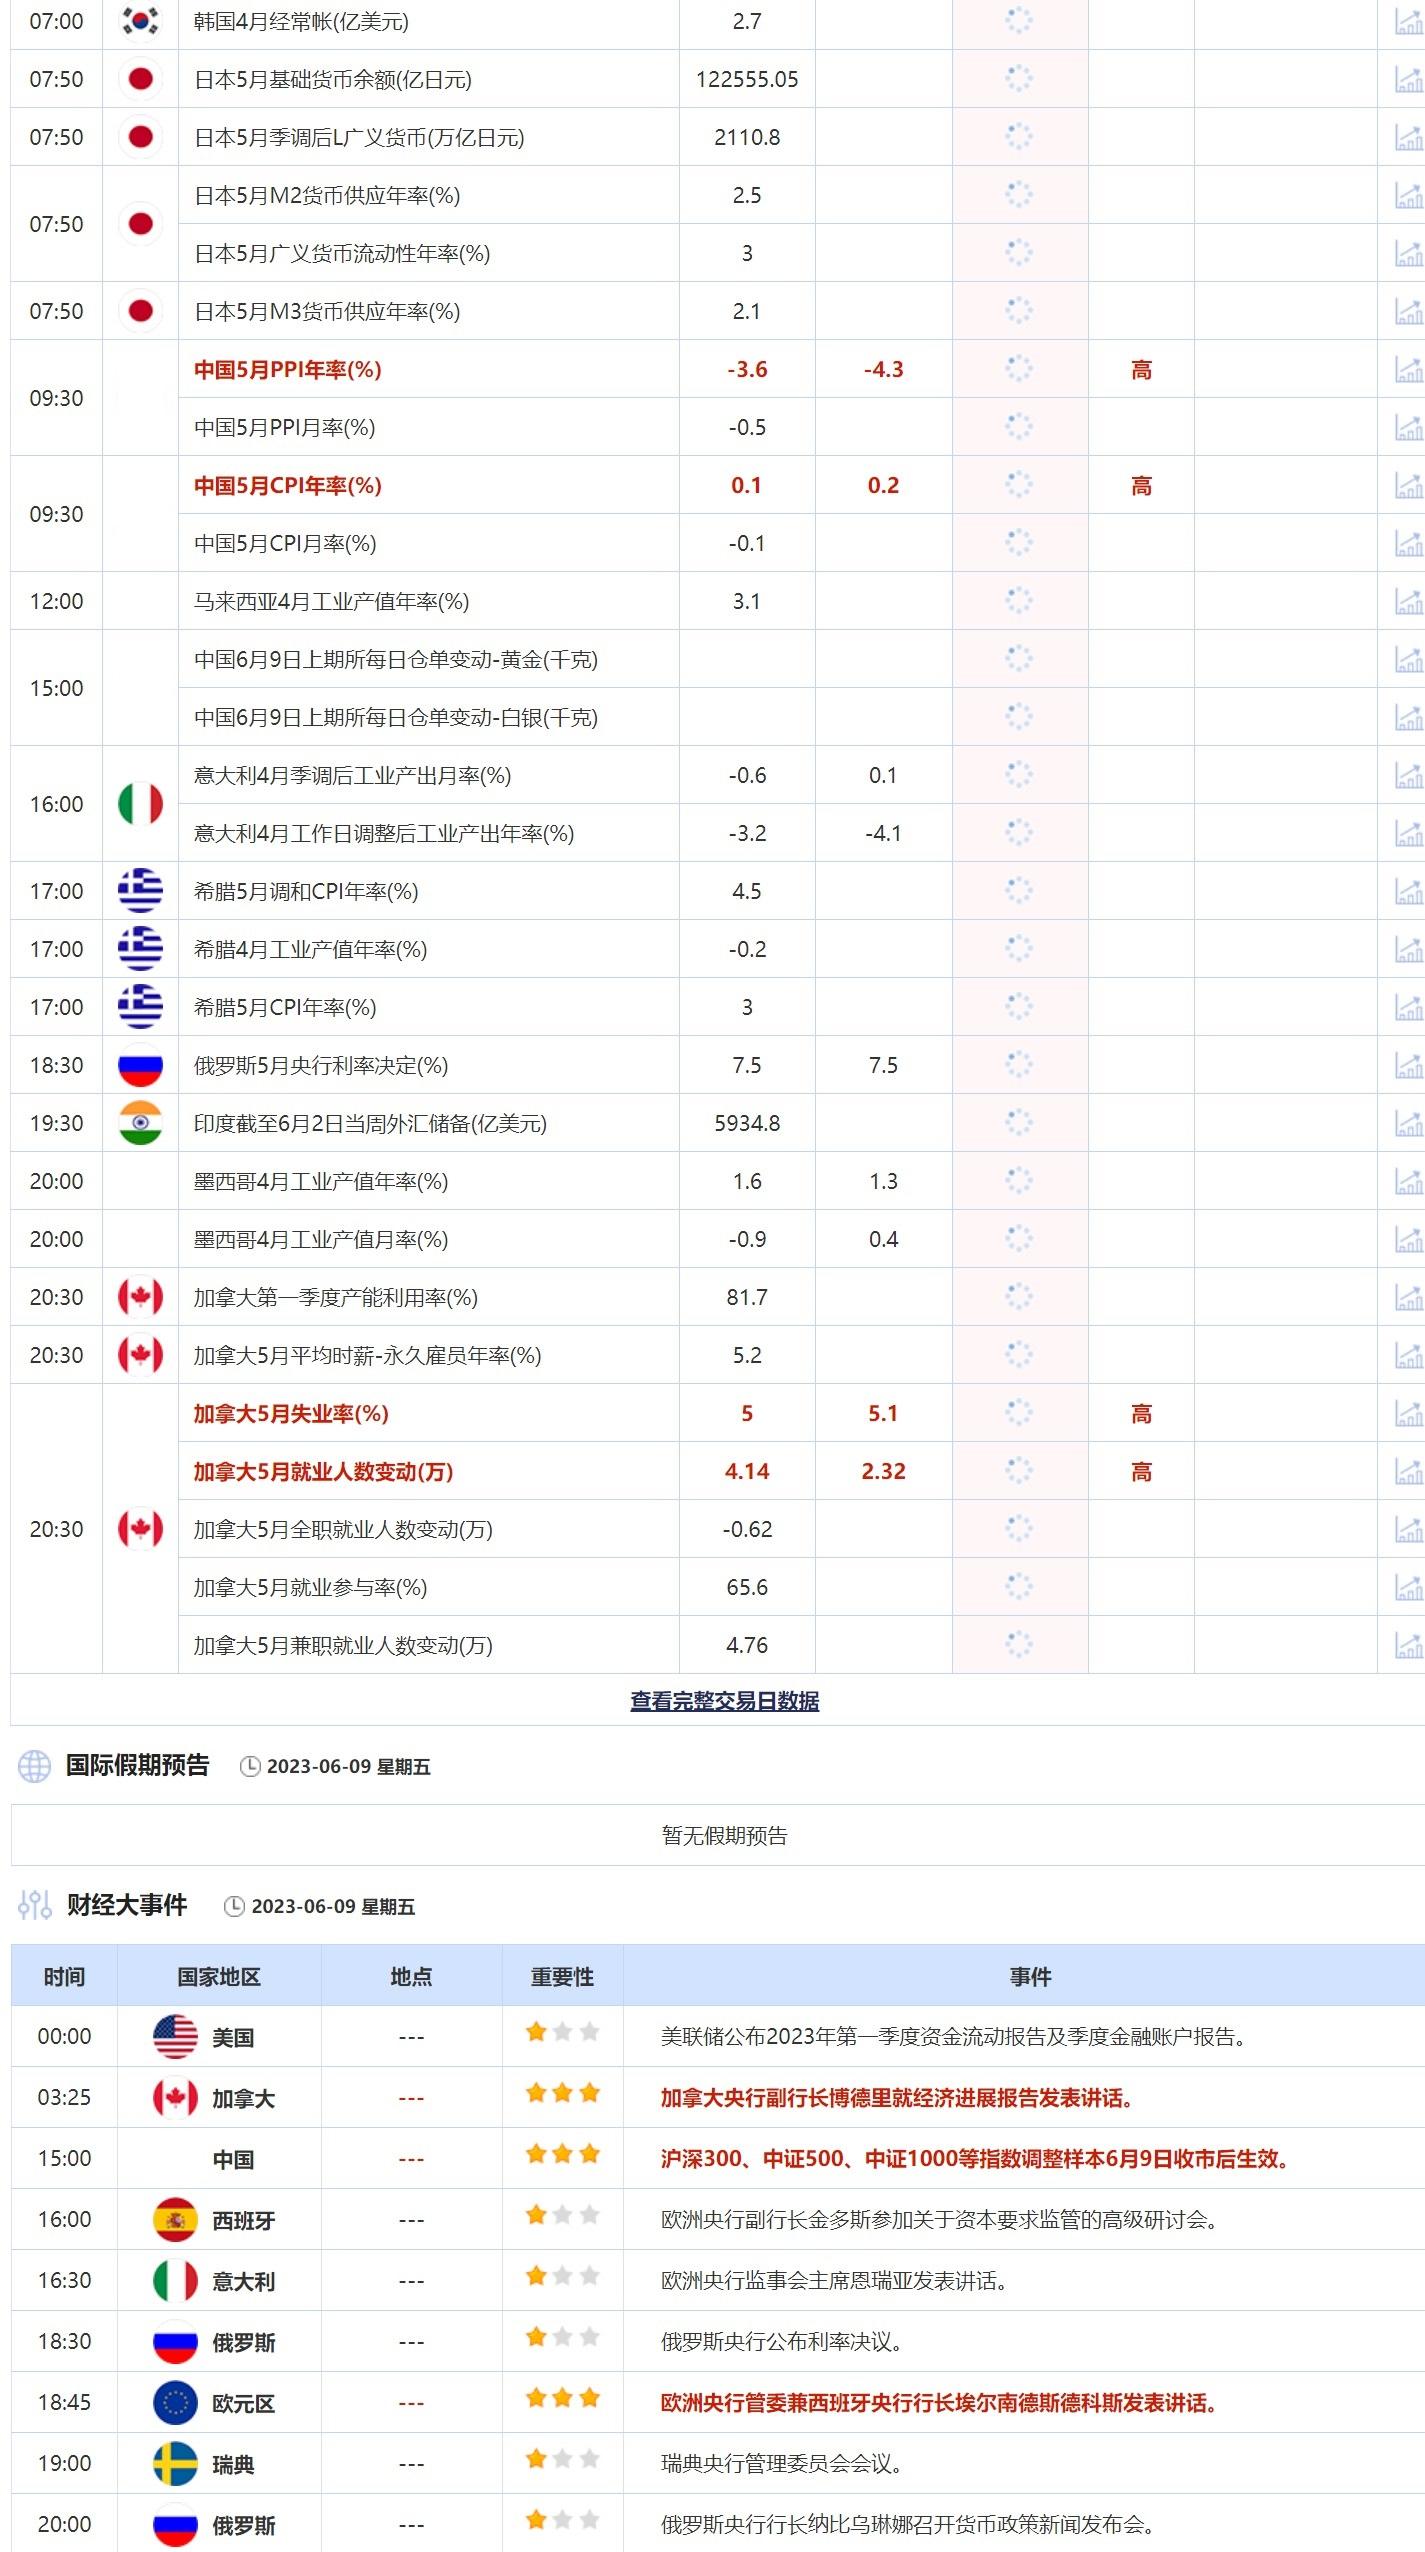Click the 时间 column header in events table
1425x2552 pixels.
coord(64,1976)
